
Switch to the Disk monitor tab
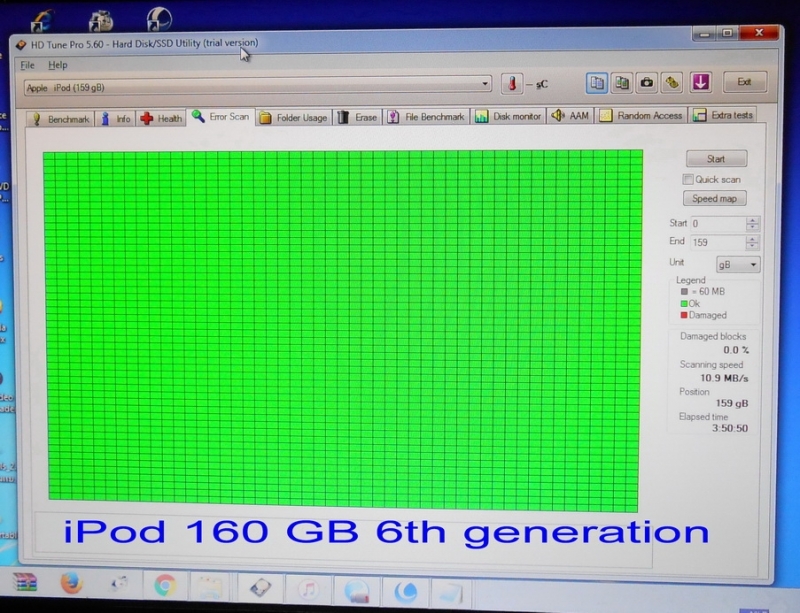point(508,116)
